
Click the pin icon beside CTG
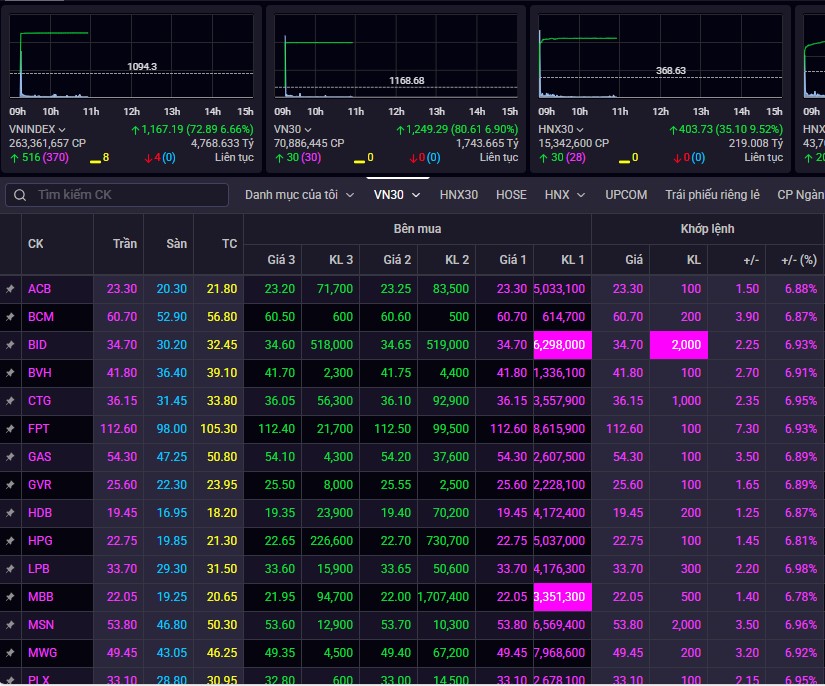point(10,401)
